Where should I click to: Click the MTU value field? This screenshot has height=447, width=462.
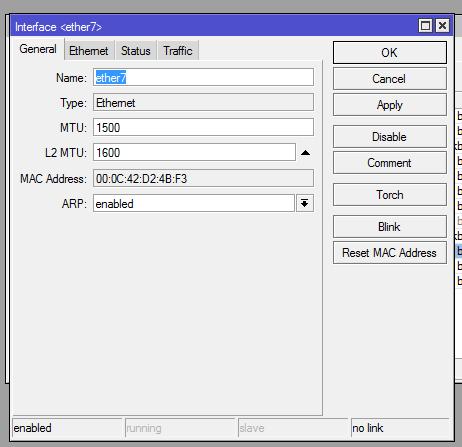[203, 127]
